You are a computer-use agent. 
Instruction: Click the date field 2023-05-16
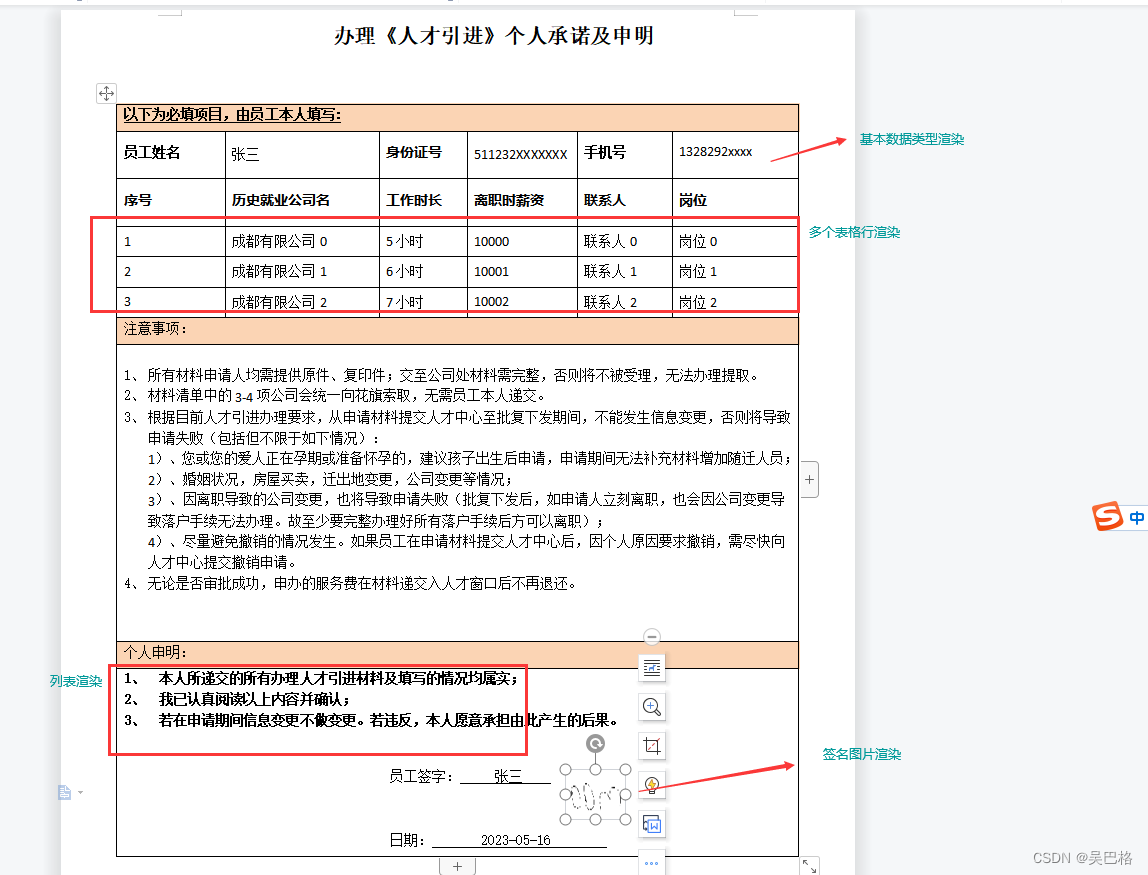pos(516,840)
